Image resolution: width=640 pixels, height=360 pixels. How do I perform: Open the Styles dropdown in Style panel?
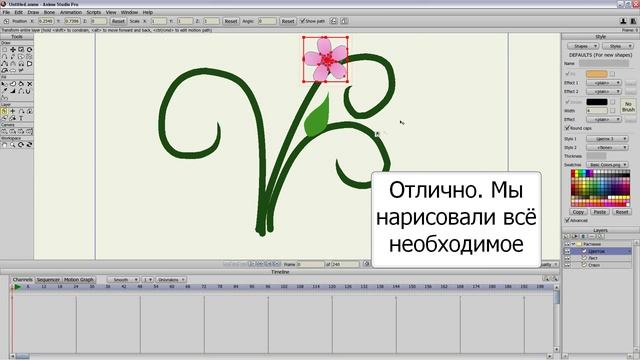(x=618, y=46)
